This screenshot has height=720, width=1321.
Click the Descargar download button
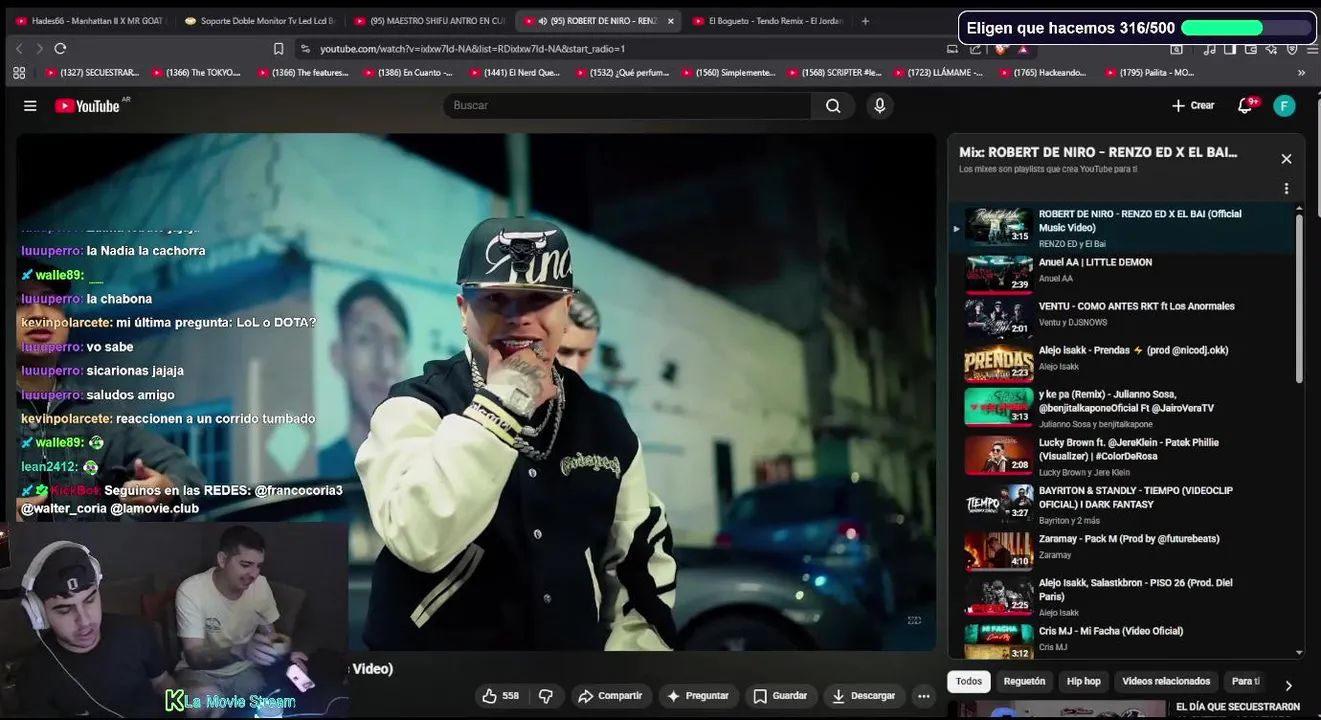coord(864,696)
